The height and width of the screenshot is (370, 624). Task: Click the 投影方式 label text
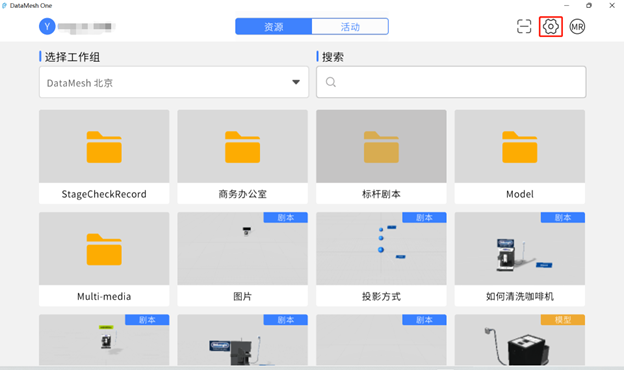381,296
